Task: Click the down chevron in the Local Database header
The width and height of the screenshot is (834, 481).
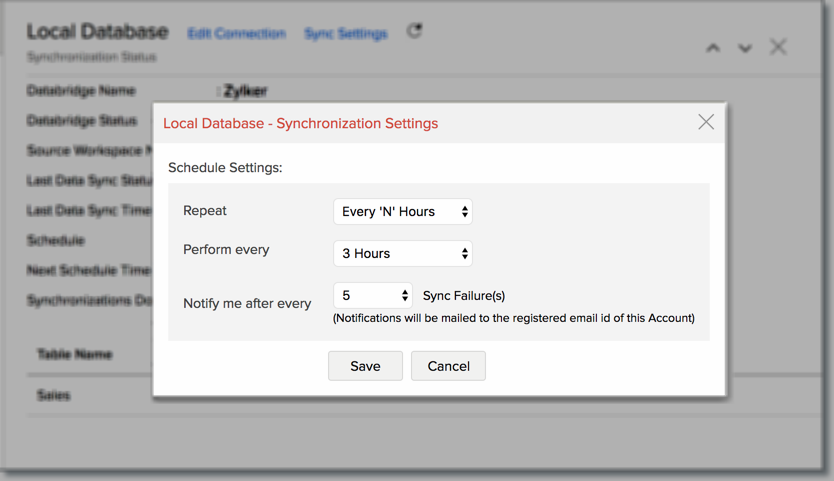Action: [744, 47]
